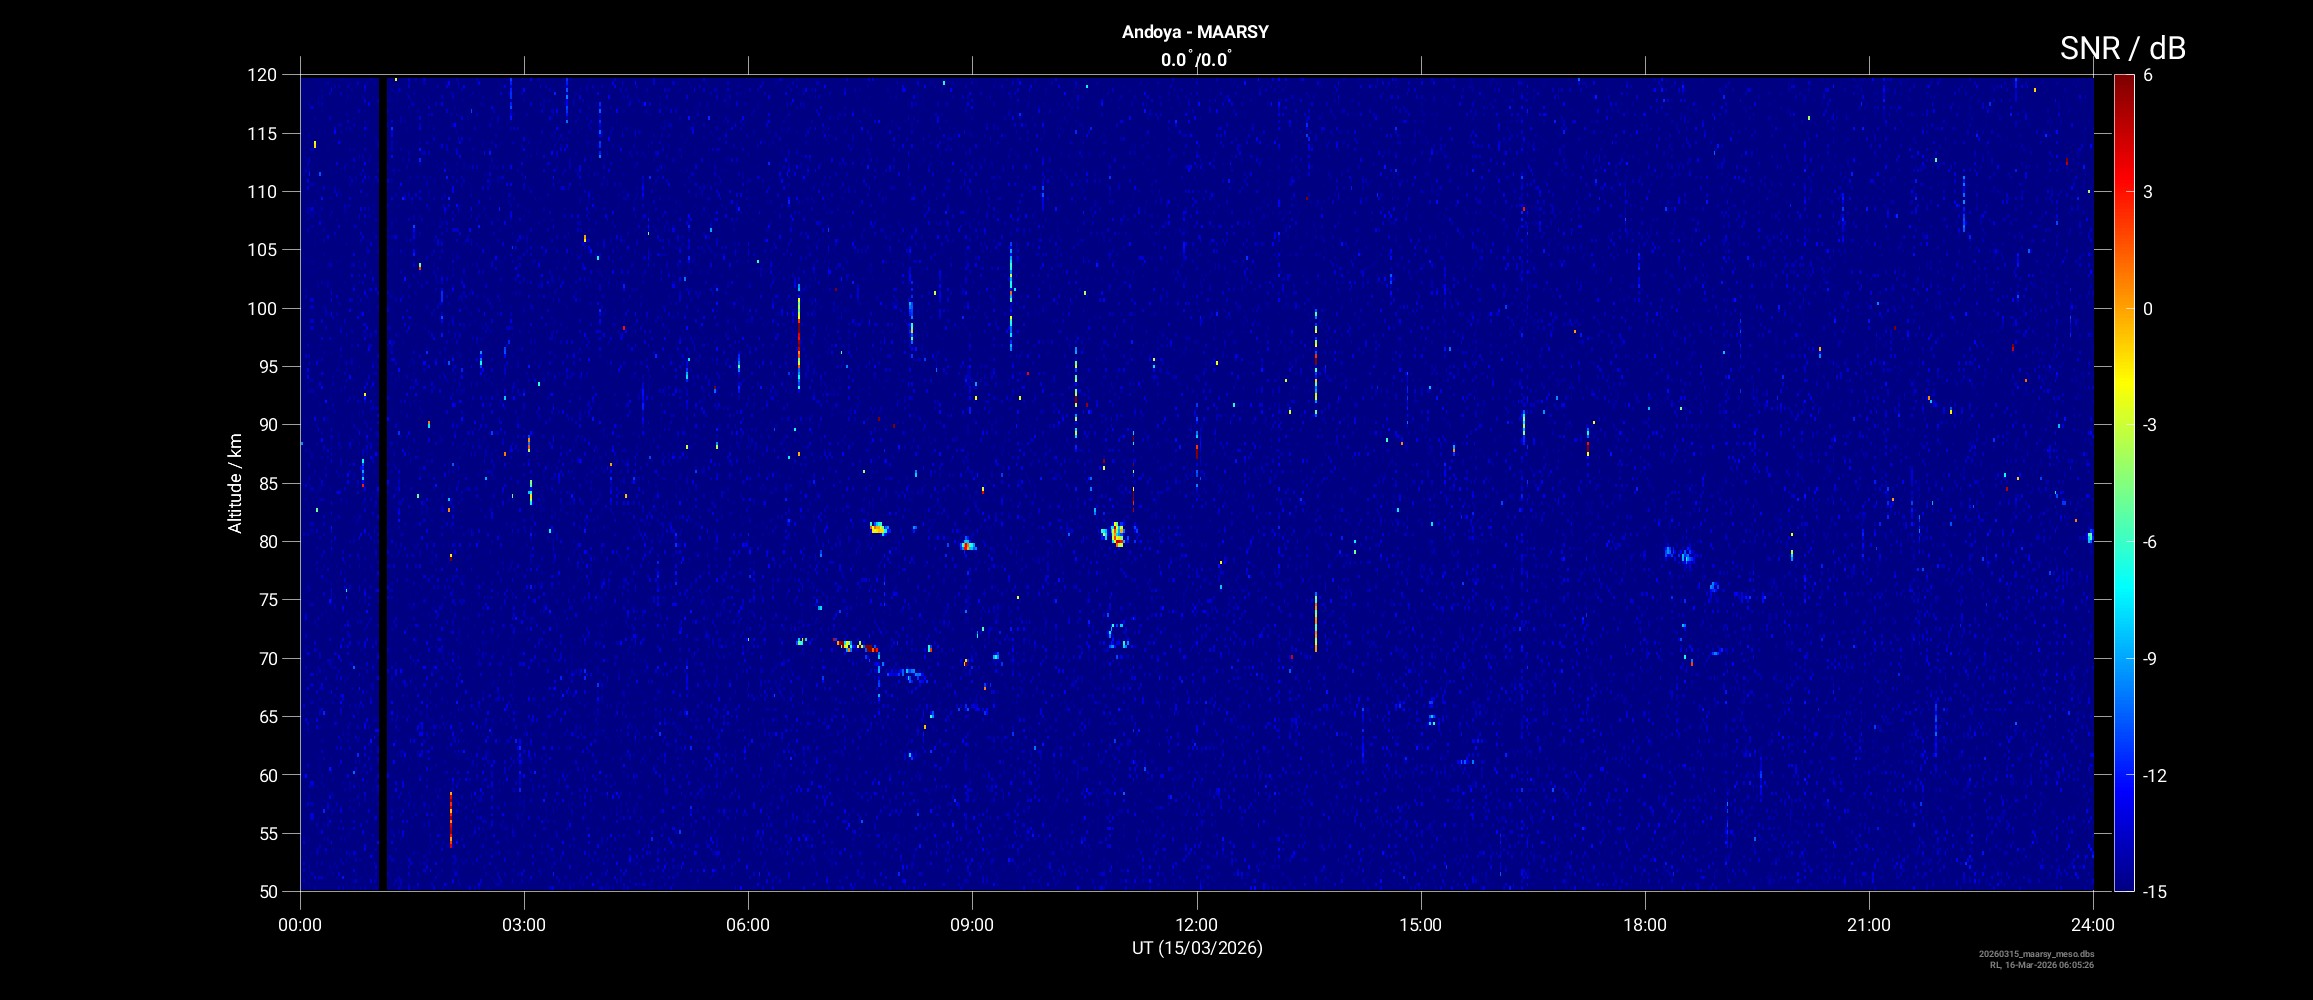Viewport: 2313px width, 1000px height.
Task: Click the 120 km altitude tick label
Action: 261,75
